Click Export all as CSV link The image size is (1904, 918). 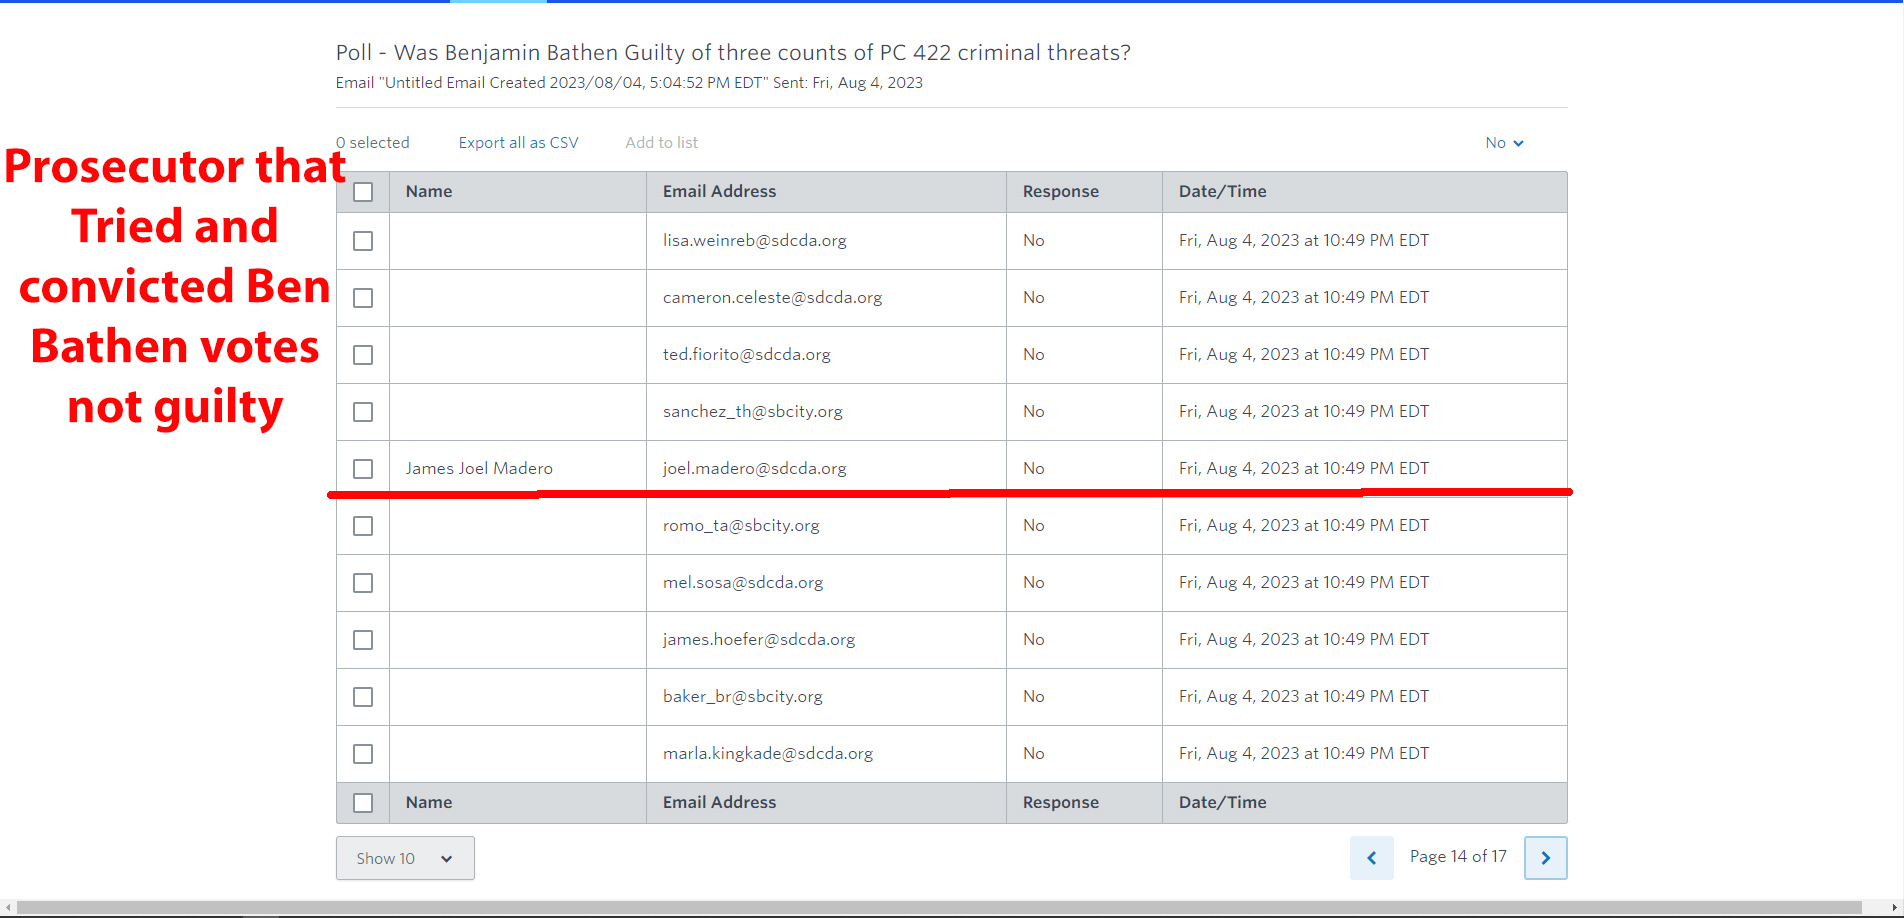click(x=518, y=143)
